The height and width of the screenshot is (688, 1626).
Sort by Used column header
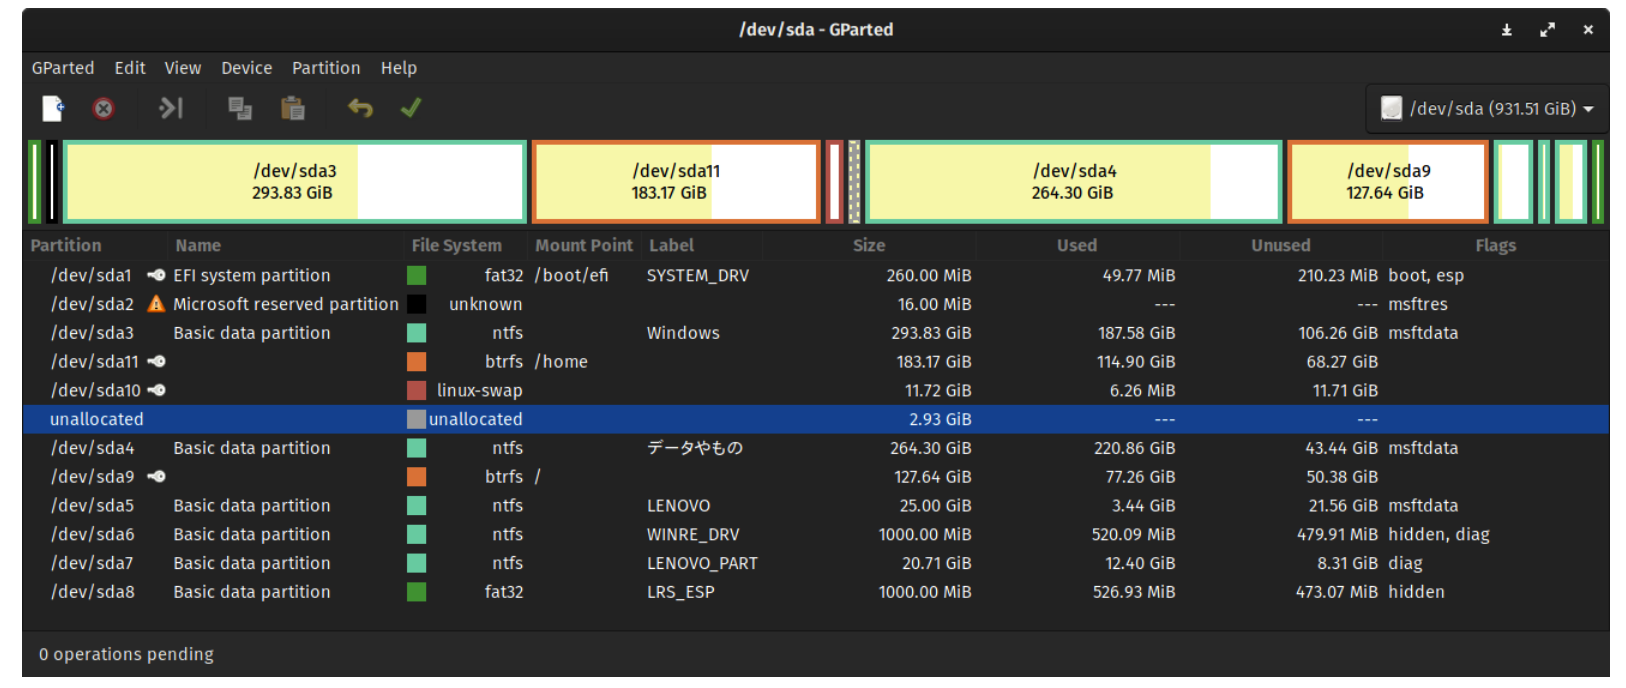coord(1077,246)
